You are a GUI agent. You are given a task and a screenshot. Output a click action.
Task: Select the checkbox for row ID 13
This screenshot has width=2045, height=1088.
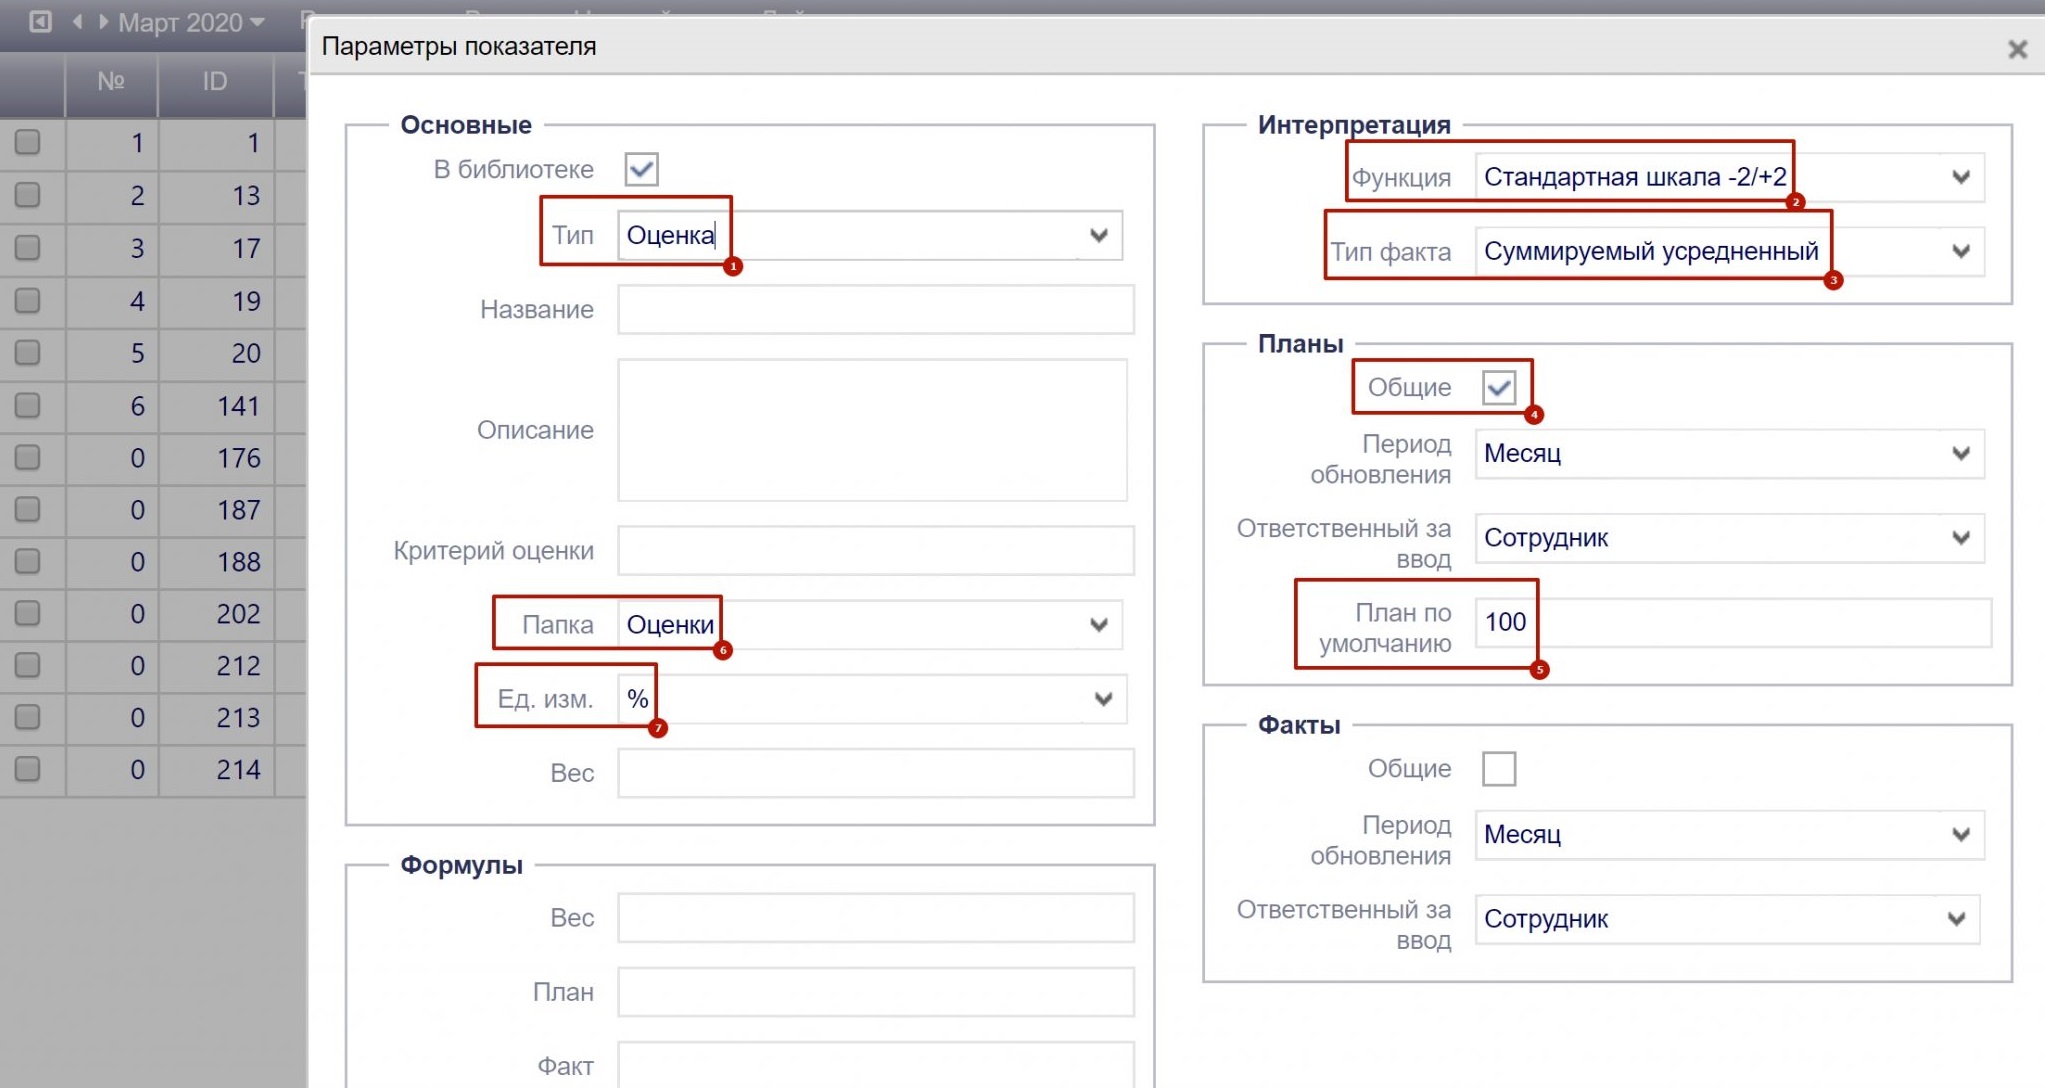[28, 195]
